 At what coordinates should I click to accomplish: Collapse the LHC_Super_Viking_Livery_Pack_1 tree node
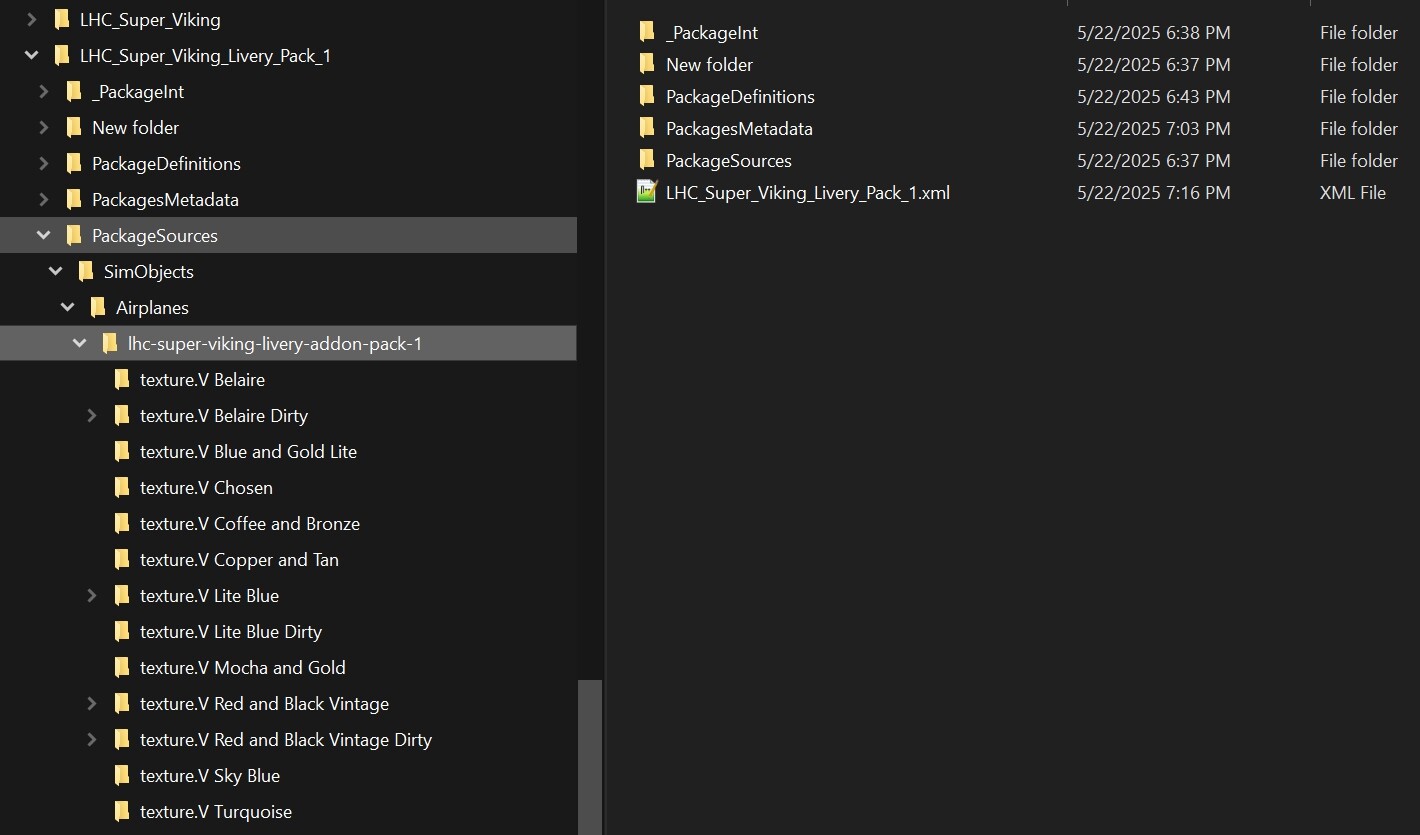(x=32, y=55)
